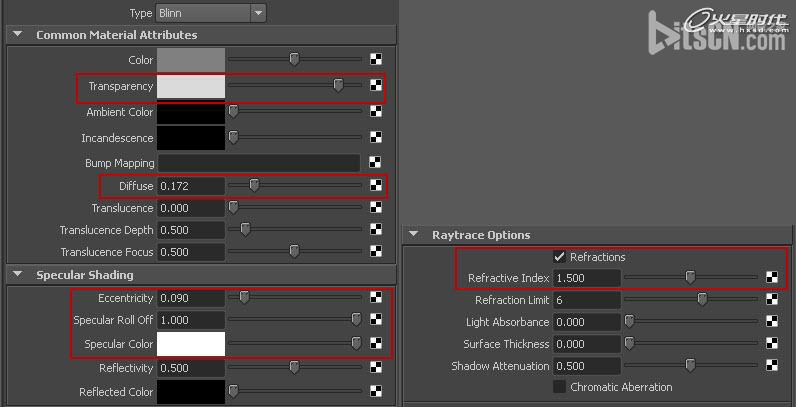Click the Reflectivity map checker icon

pyautogui.click(x=376, y=367)
